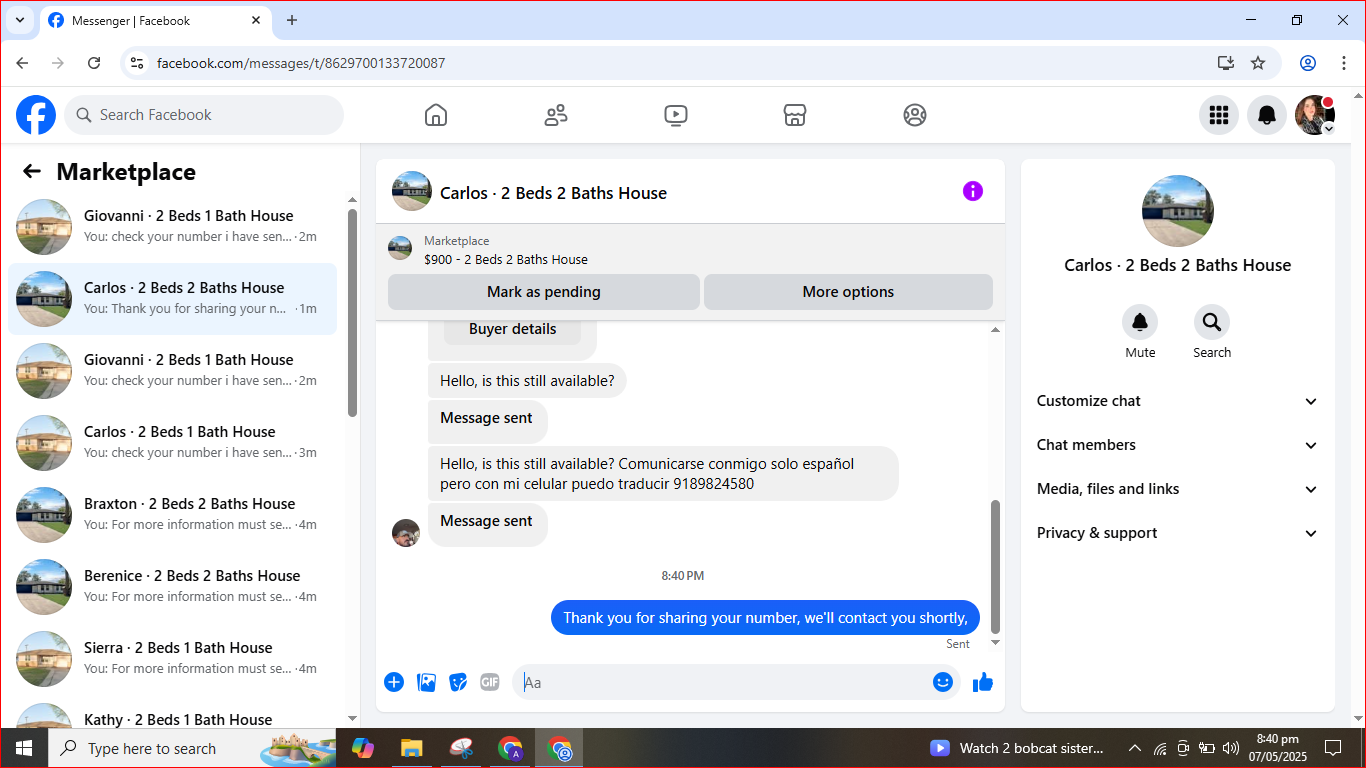The height and width of the screenshot is (768, 1366).
Task: Open site information icon in address bar
Action: coord(138,63)
